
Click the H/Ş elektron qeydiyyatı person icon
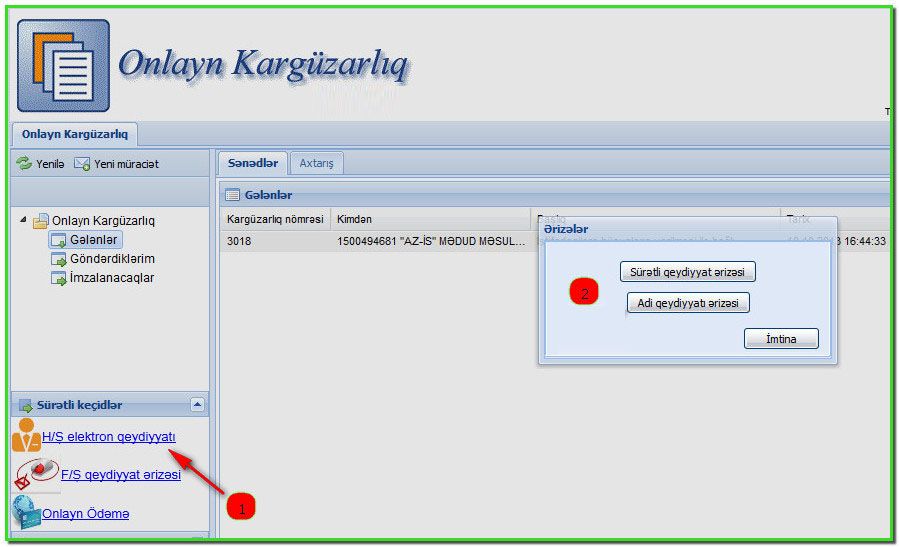coord(25,437)
